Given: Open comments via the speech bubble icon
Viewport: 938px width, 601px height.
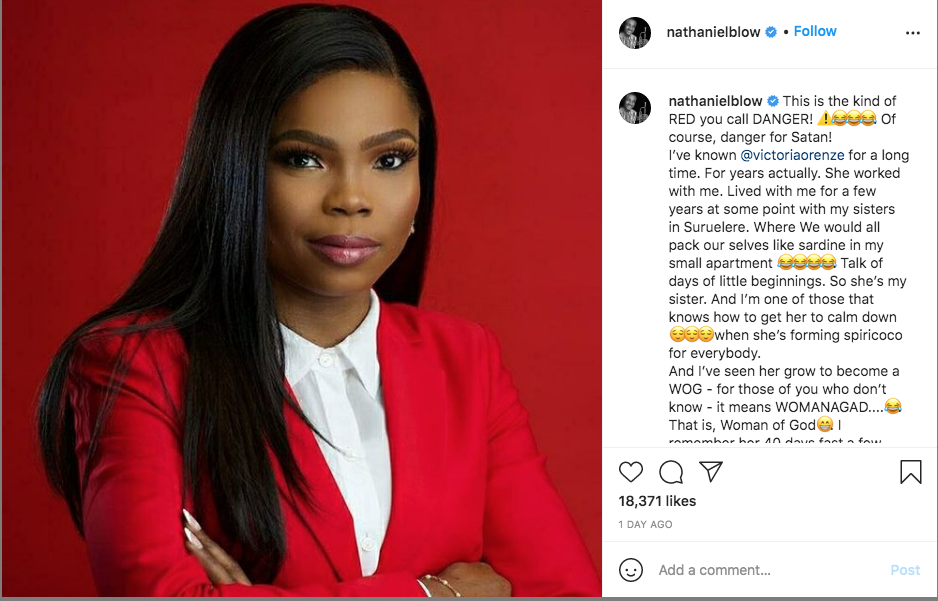Looking at the screenshot, I should 671,472.
